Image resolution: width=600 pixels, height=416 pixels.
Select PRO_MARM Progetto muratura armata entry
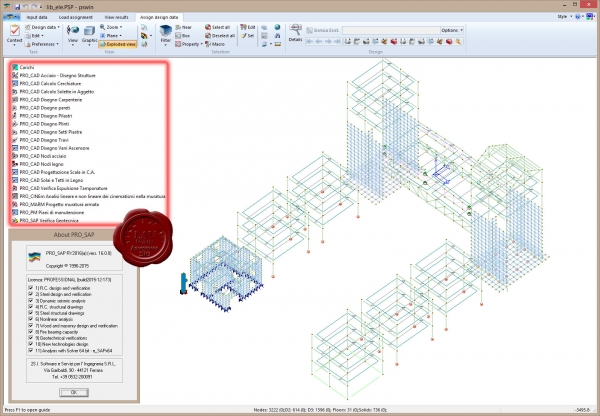tap(55, 204)
